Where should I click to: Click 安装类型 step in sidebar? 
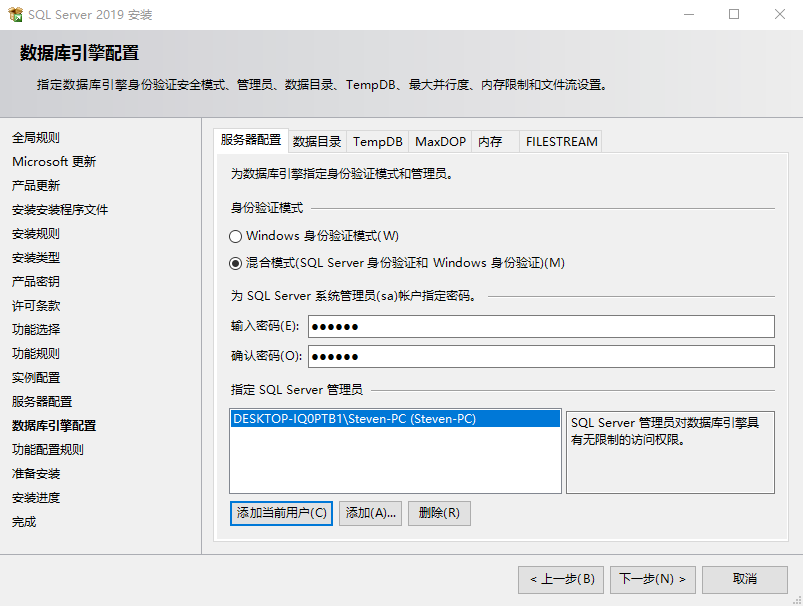pyautogui.click(x=36, y=258)
